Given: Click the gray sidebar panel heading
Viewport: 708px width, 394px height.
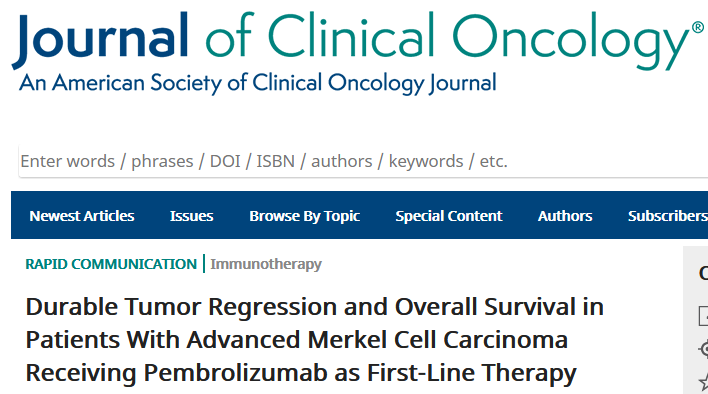Looking at the screenshot, I should coord(703,273).
